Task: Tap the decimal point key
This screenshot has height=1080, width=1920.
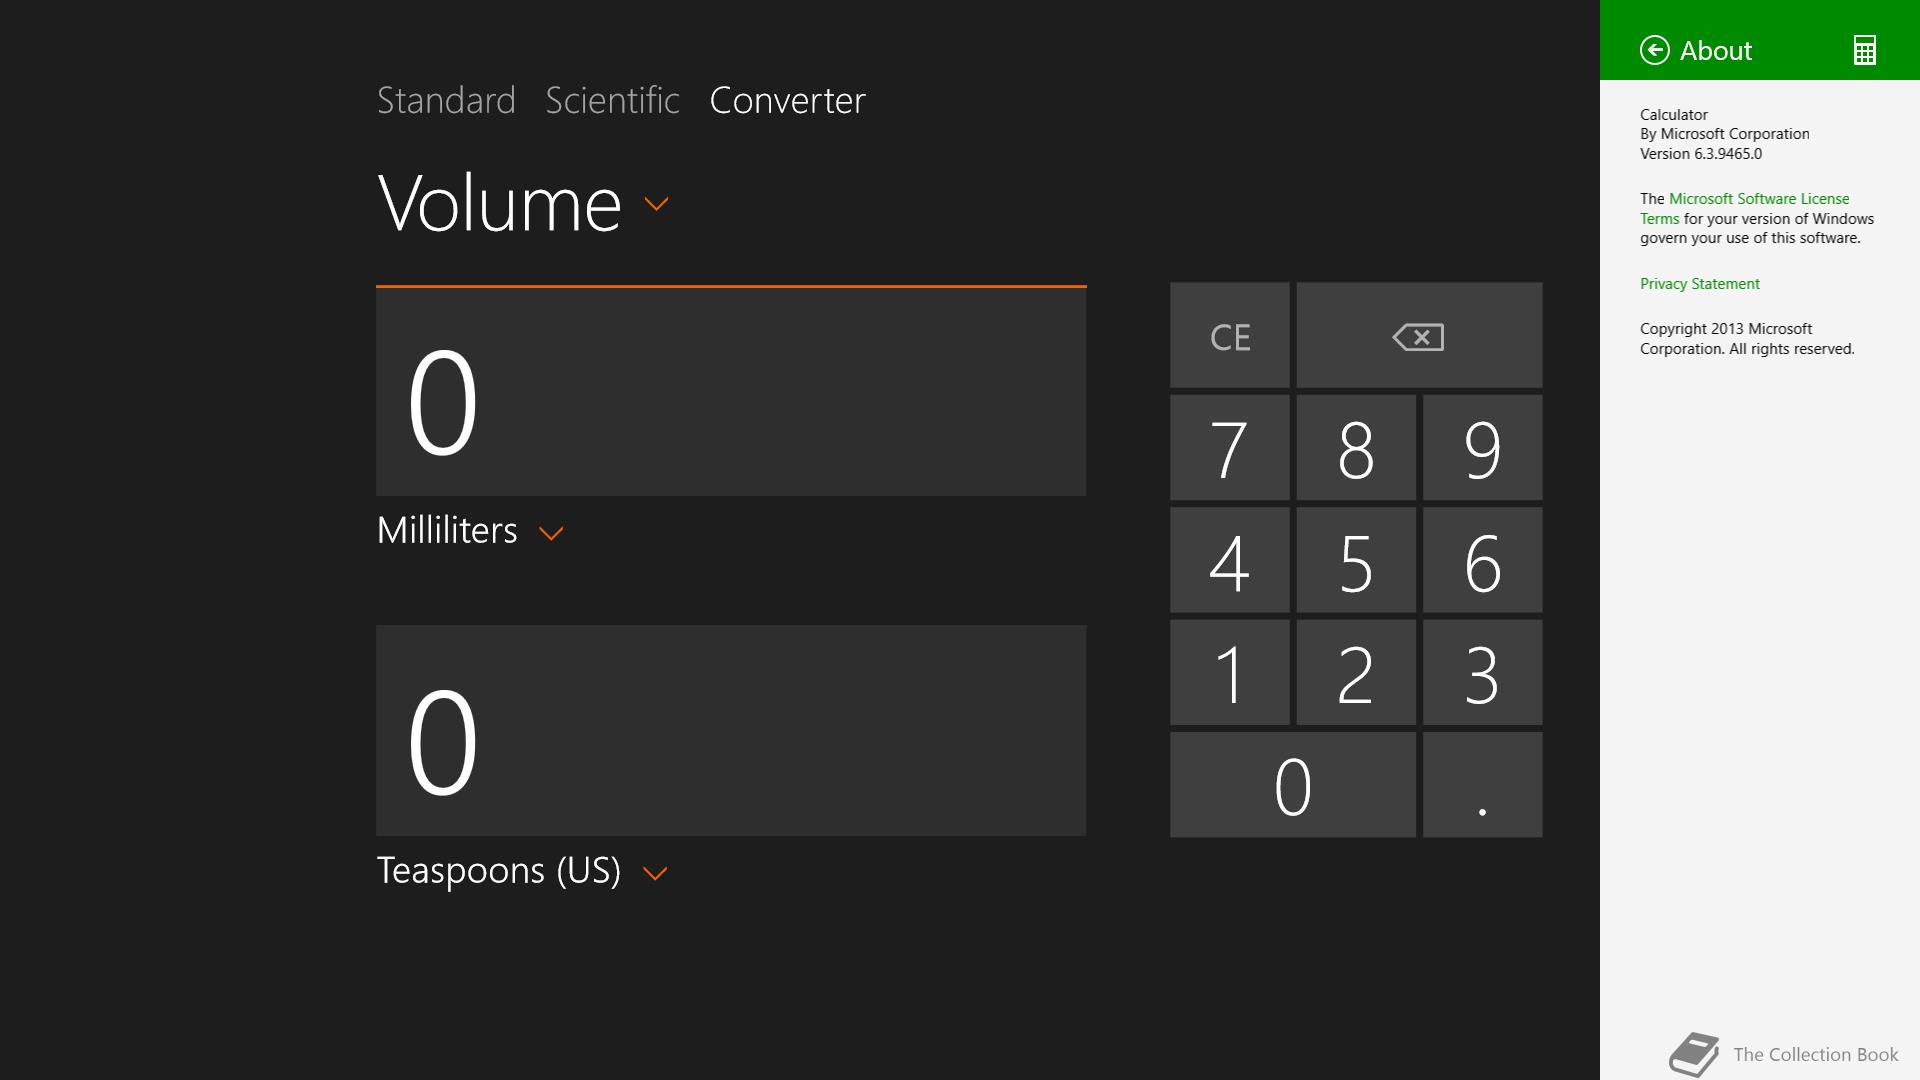Action: [1482, 785]
